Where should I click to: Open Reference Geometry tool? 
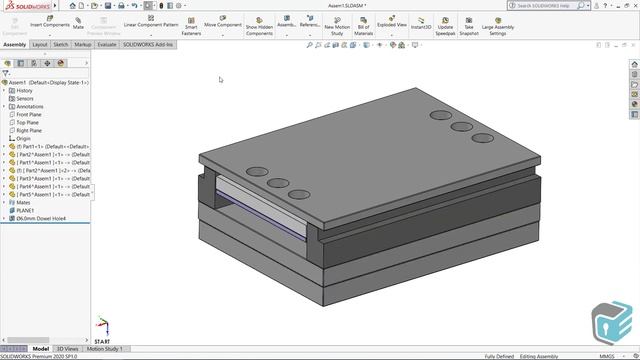310,21
